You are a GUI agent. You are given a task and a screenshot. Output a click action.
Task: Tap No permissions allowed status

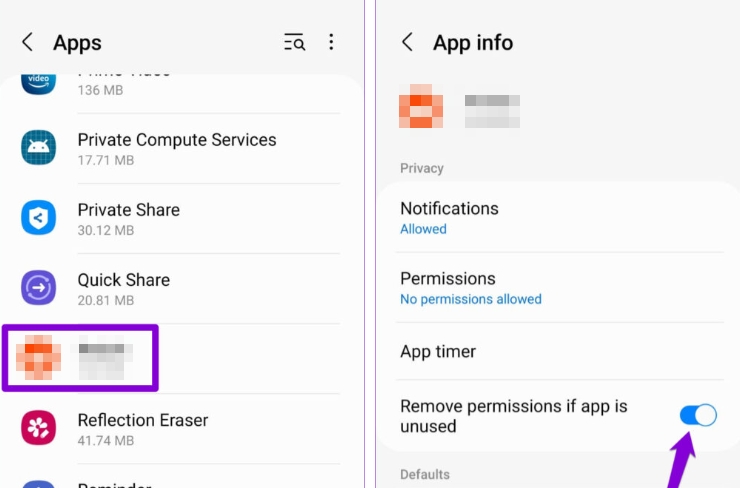471,299
